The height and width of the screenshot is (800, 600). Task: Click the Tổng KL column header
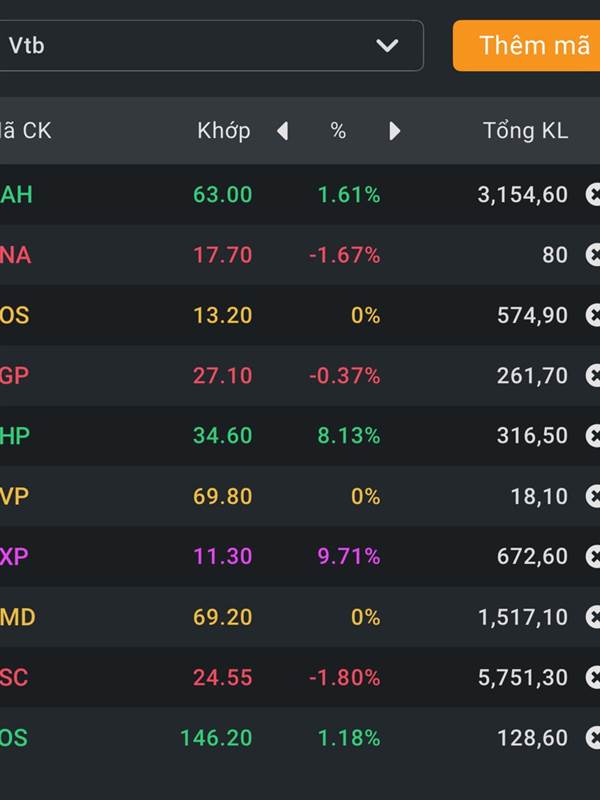click(x=525, y=131)
